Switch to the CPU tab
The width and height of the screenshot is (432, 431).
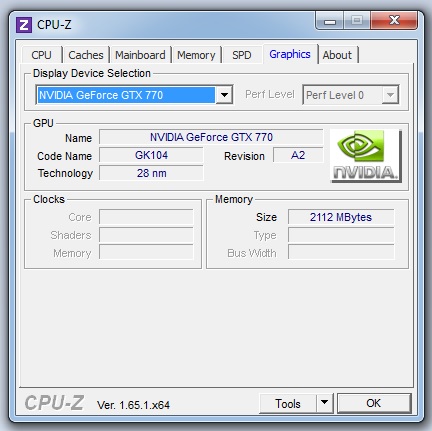click(x=41, y=55)
